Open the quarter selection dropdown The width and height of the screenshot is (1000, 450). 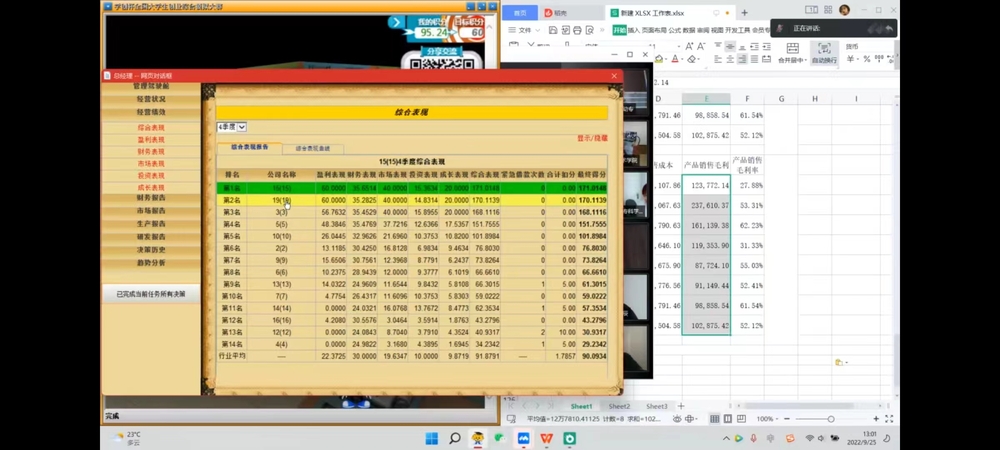(x=241, y=127)
